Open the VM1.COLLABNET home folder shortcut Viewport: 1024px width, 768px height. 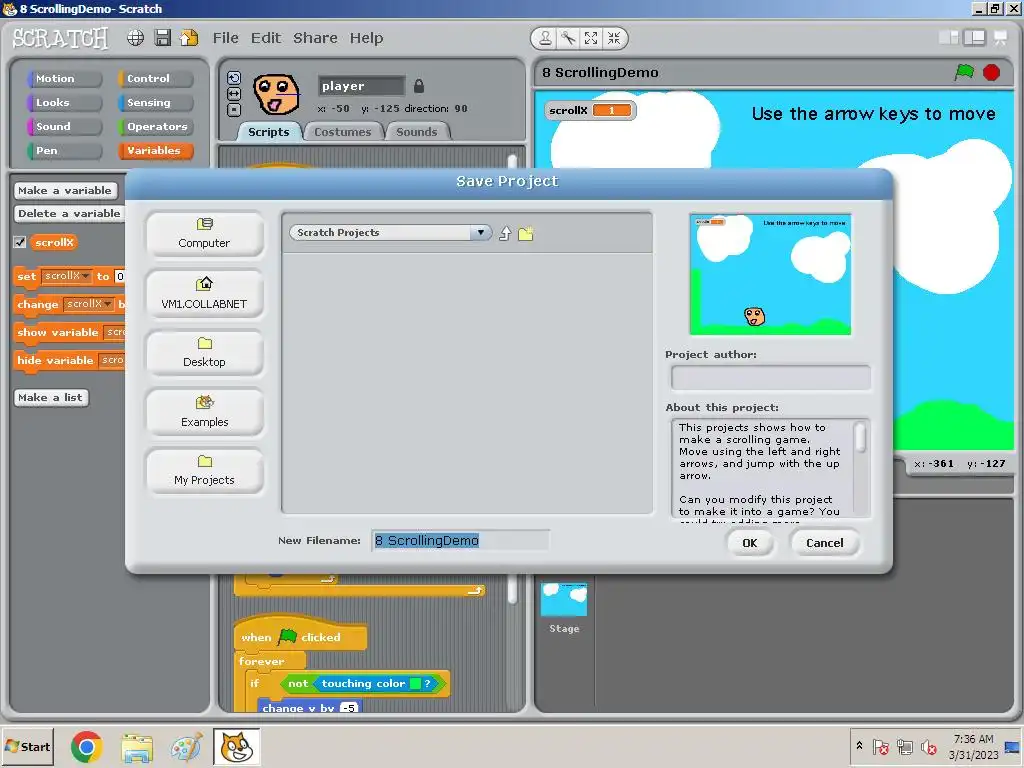[204, 293]
